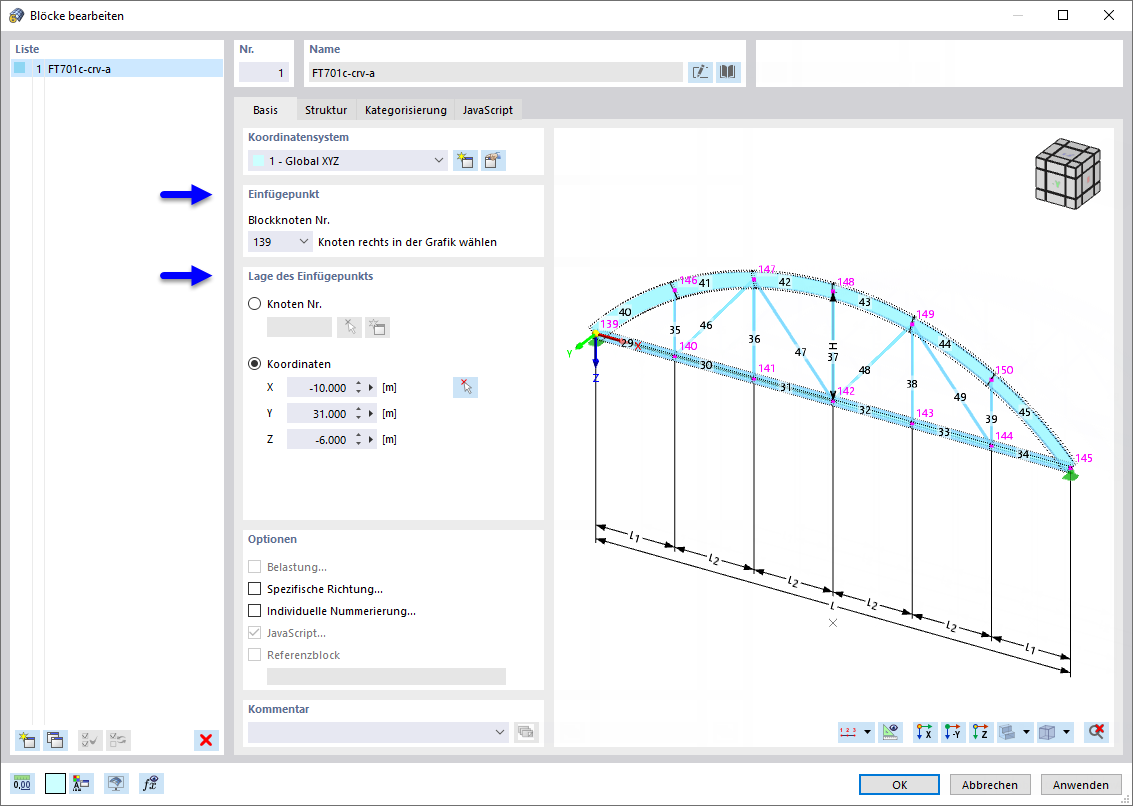Click node label 145 in the graphic
1133x806 pixels.
(1084, 458)
